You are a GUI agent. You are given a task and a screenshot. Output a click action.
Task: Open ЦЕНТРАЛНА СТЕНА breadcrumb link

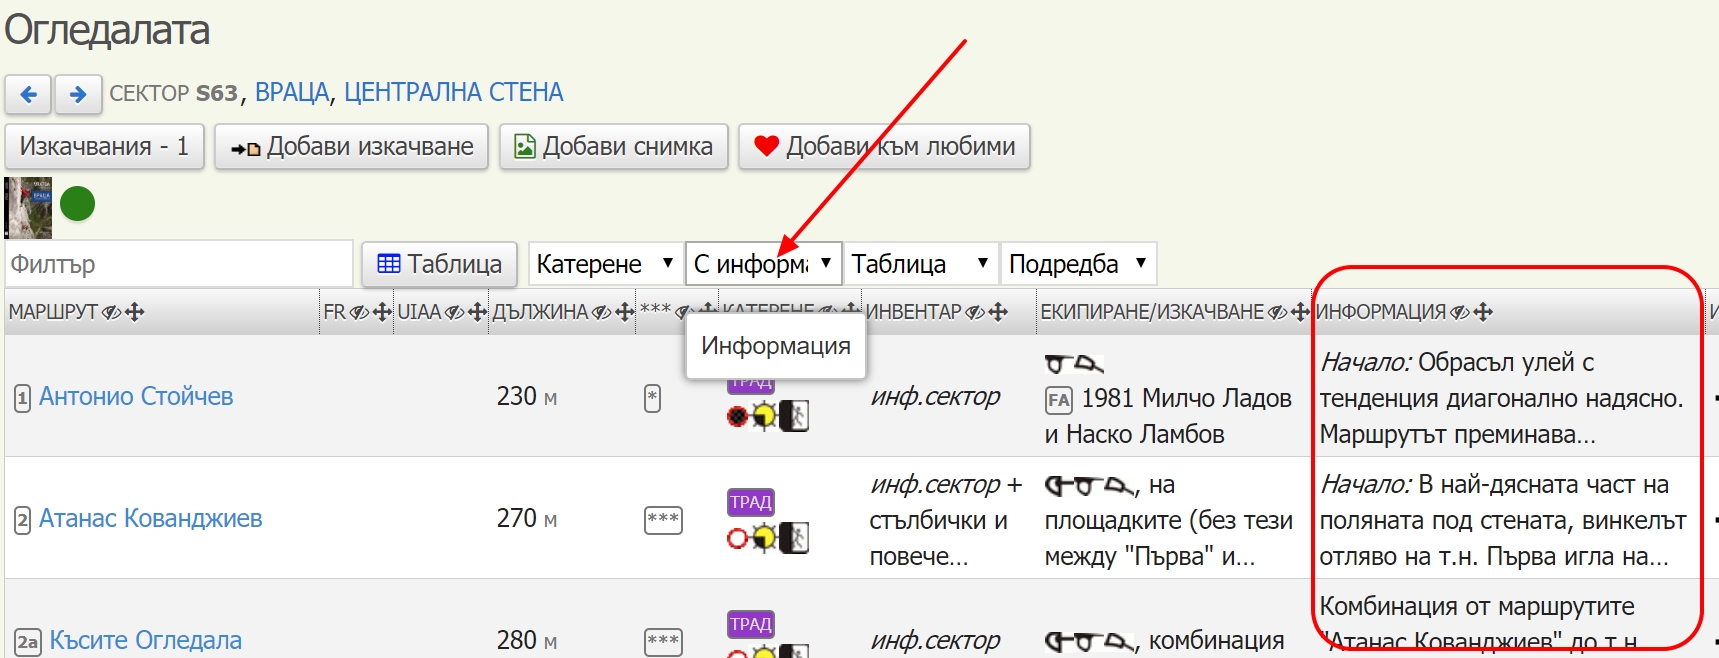tap(453, 93)
